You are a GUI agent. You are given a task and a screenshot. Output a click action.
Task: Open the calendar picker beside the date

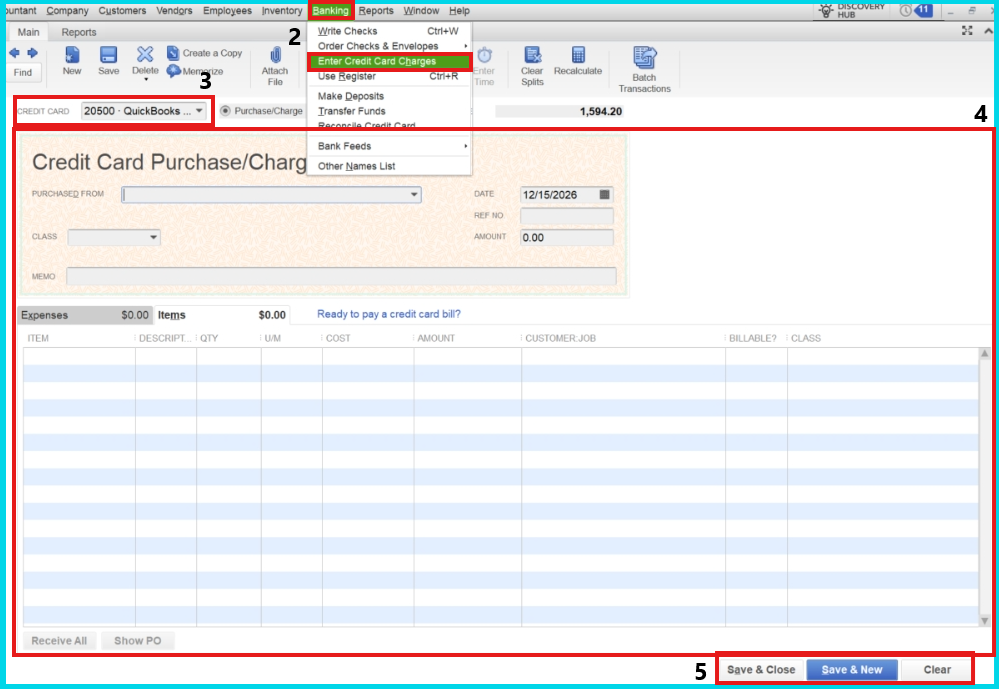tap(605, 194)
